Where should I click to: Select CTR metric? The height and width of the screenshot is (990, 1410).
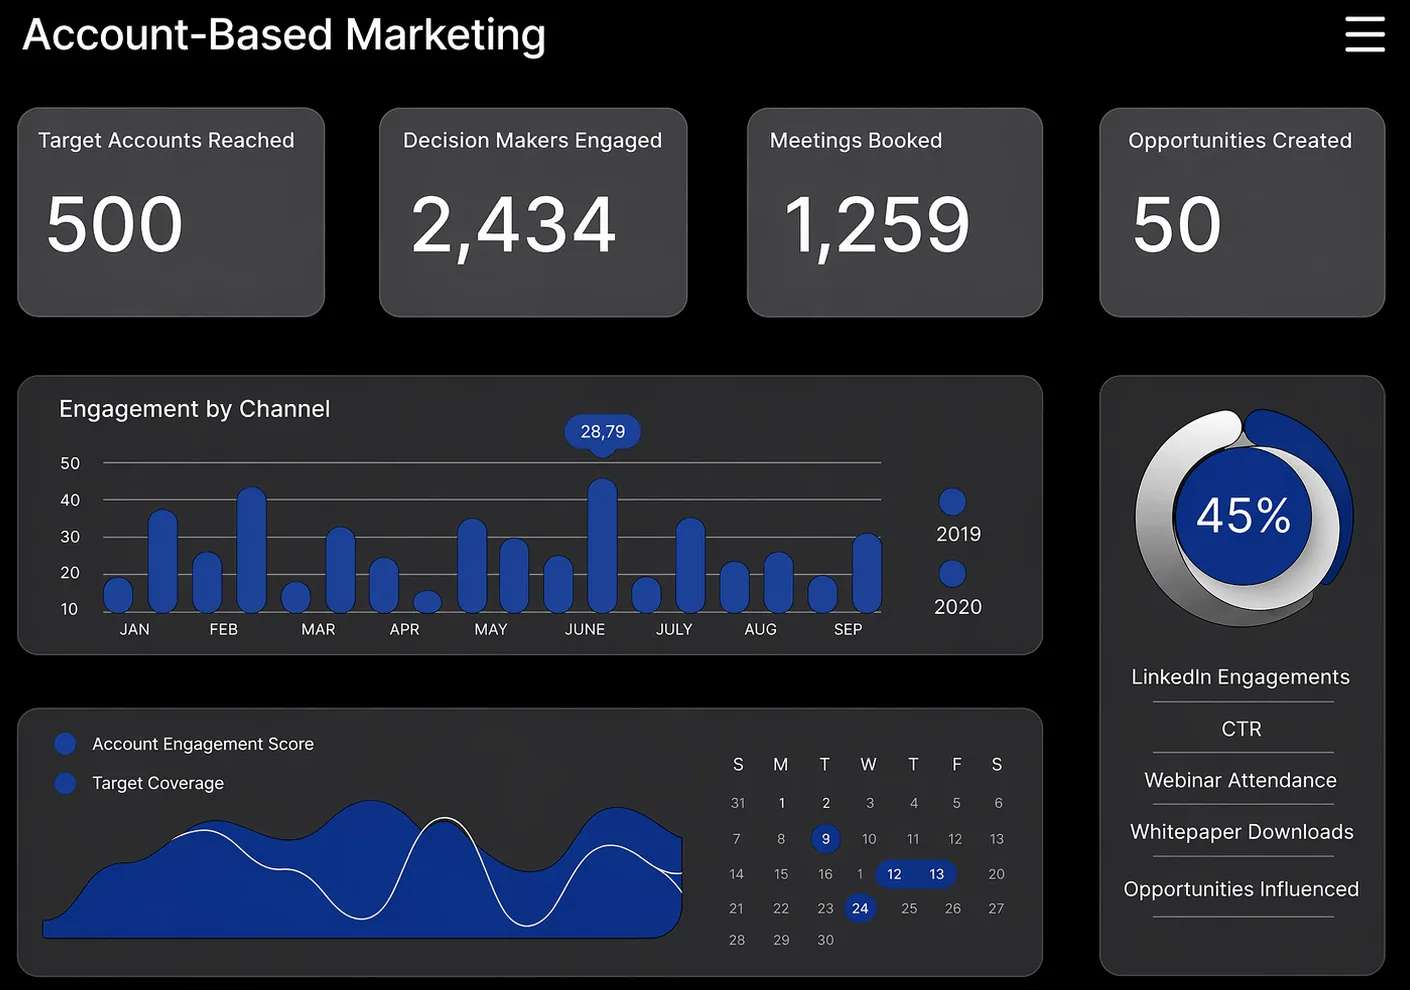tap(1241, 729)
